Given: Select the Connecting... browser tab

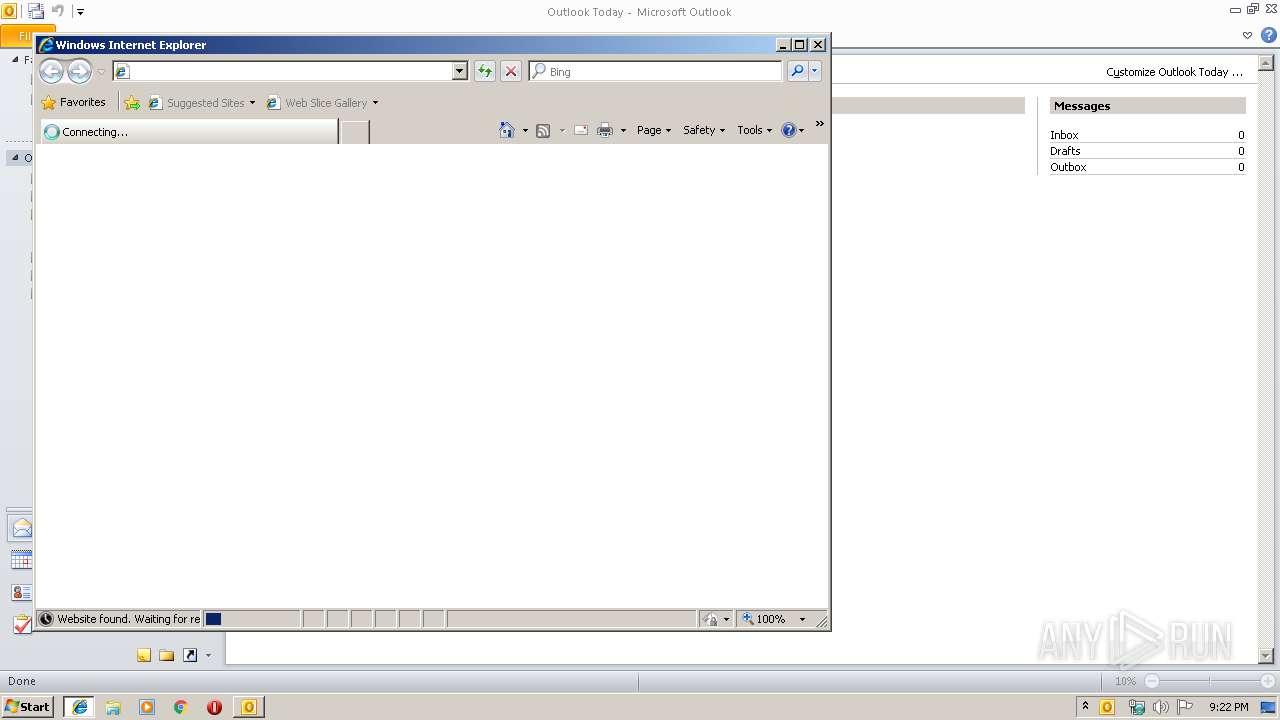Looking at the screenshot, I should pos(189,131).
